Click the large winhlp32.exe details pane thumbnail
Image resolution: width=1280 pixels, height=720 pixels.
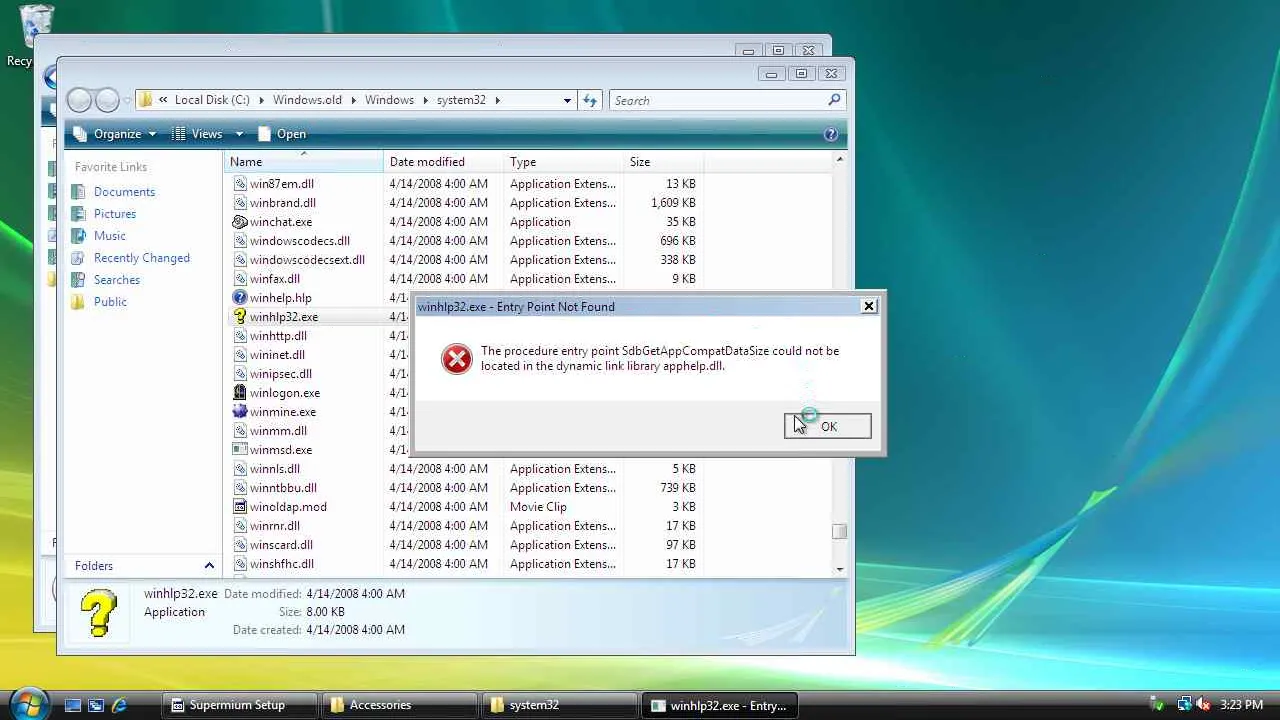click(99, 612)
